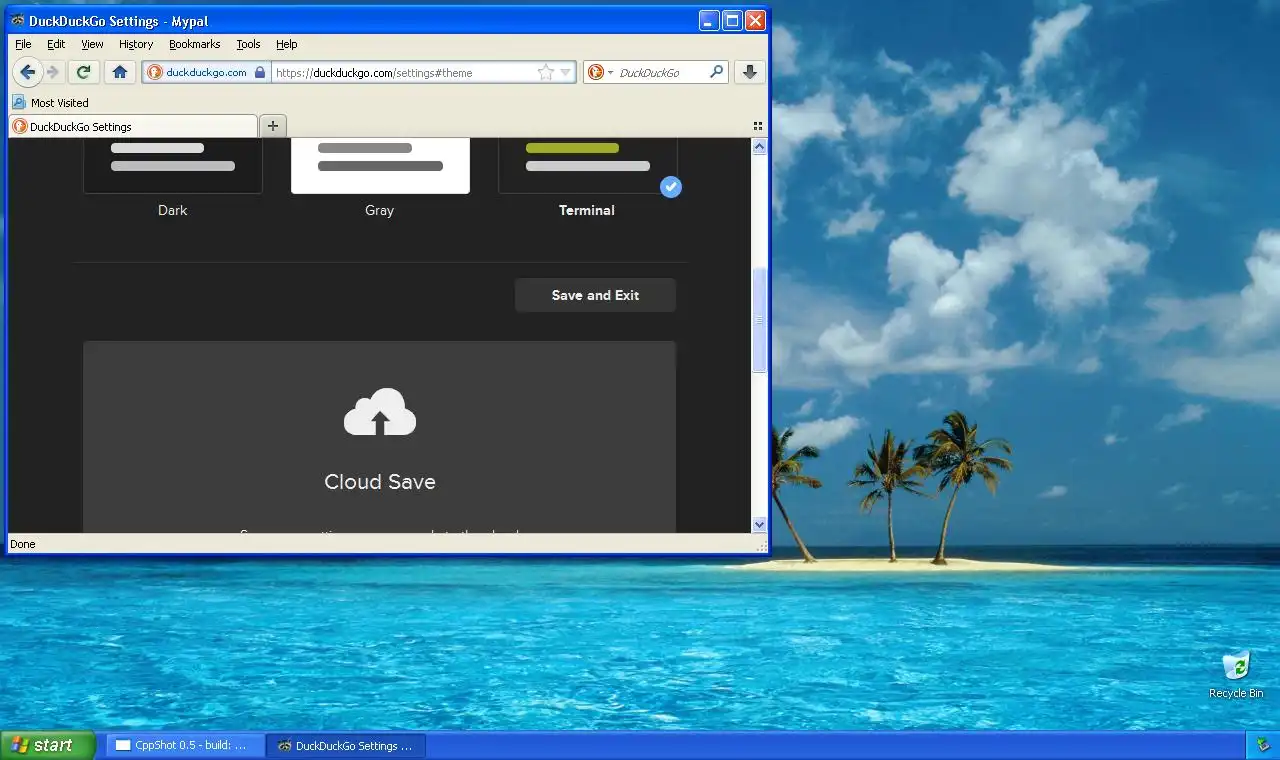
Task: Open the search engine selector dropdown
Action: [599, 72]
